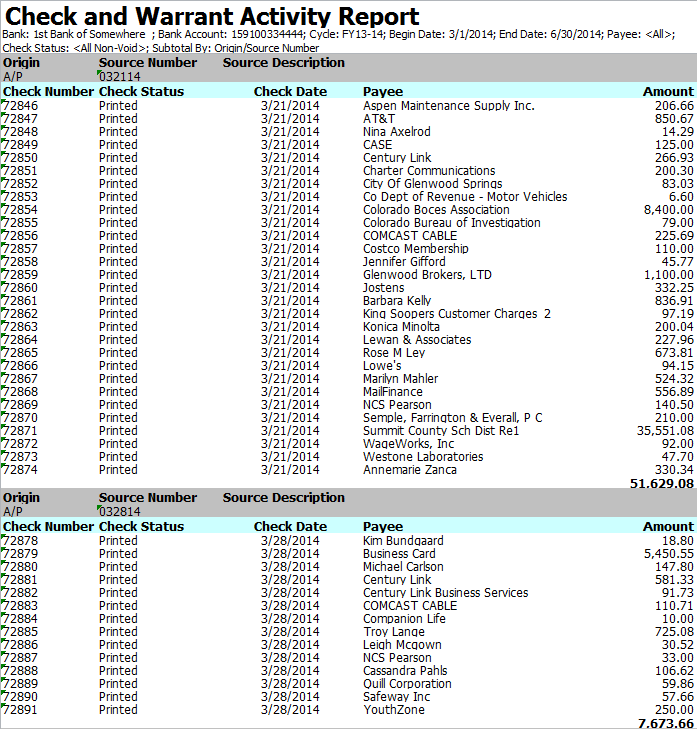Click Westone Laboratories payee
Viewport: 697px width, 729px height.
pyautogui.click(x=423, y=457)
